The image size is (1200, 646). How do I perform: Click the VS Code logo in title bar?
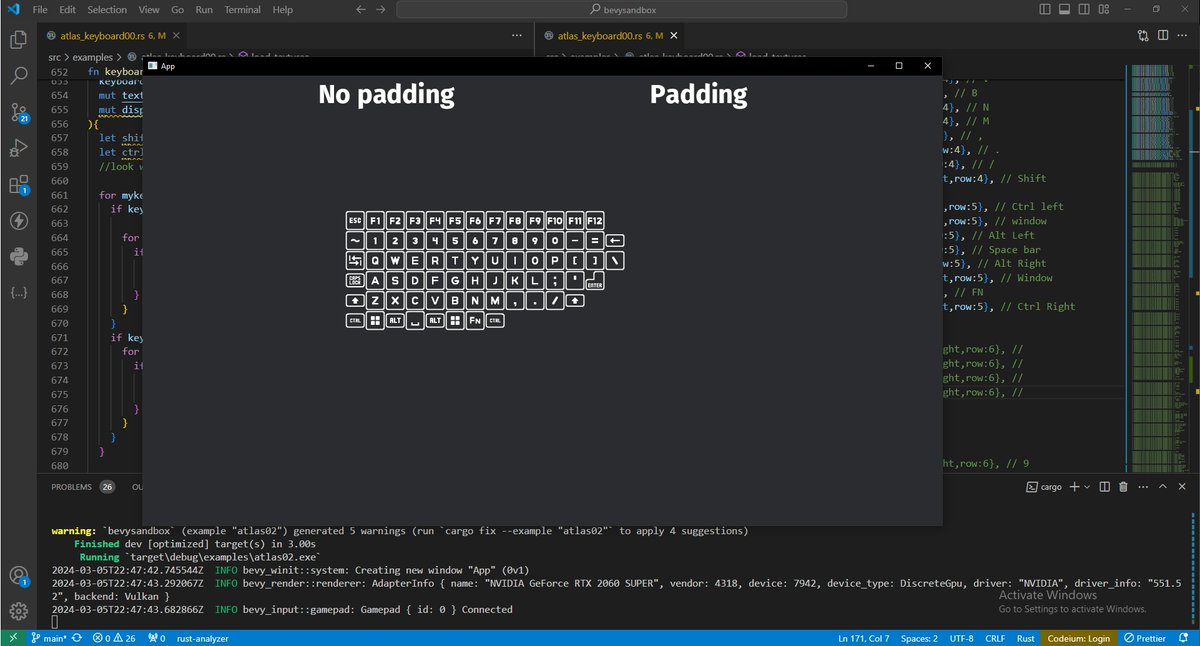(12, 9)
